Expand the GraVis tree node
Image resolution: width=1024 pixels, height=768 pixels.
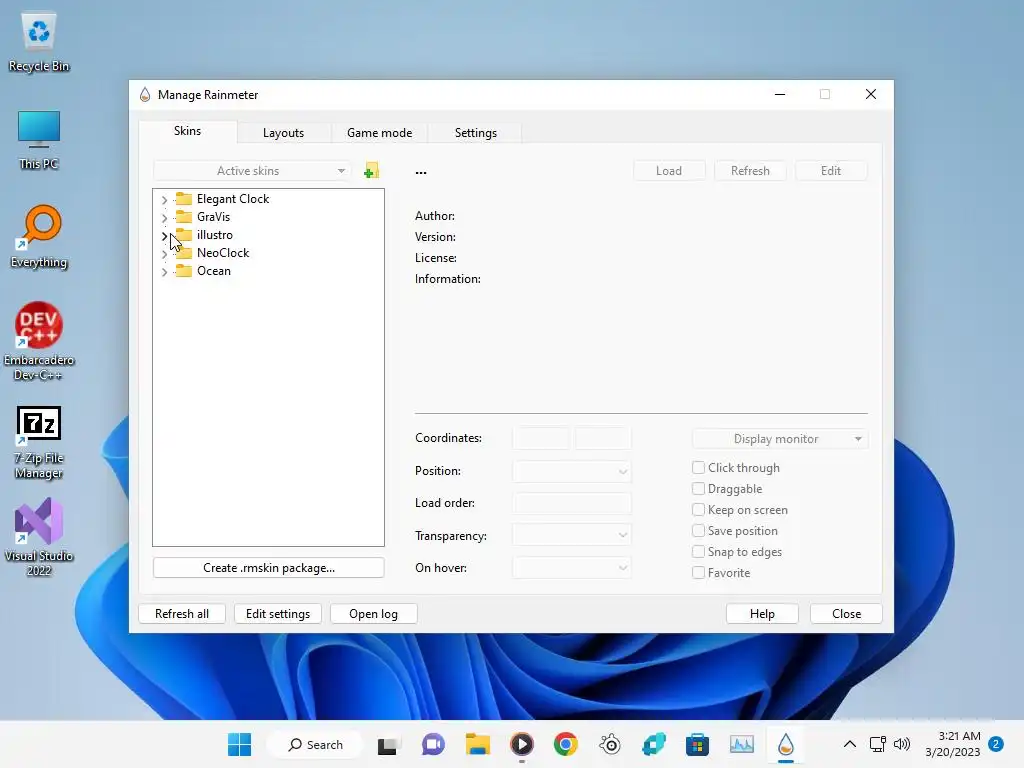pos(164,217)
